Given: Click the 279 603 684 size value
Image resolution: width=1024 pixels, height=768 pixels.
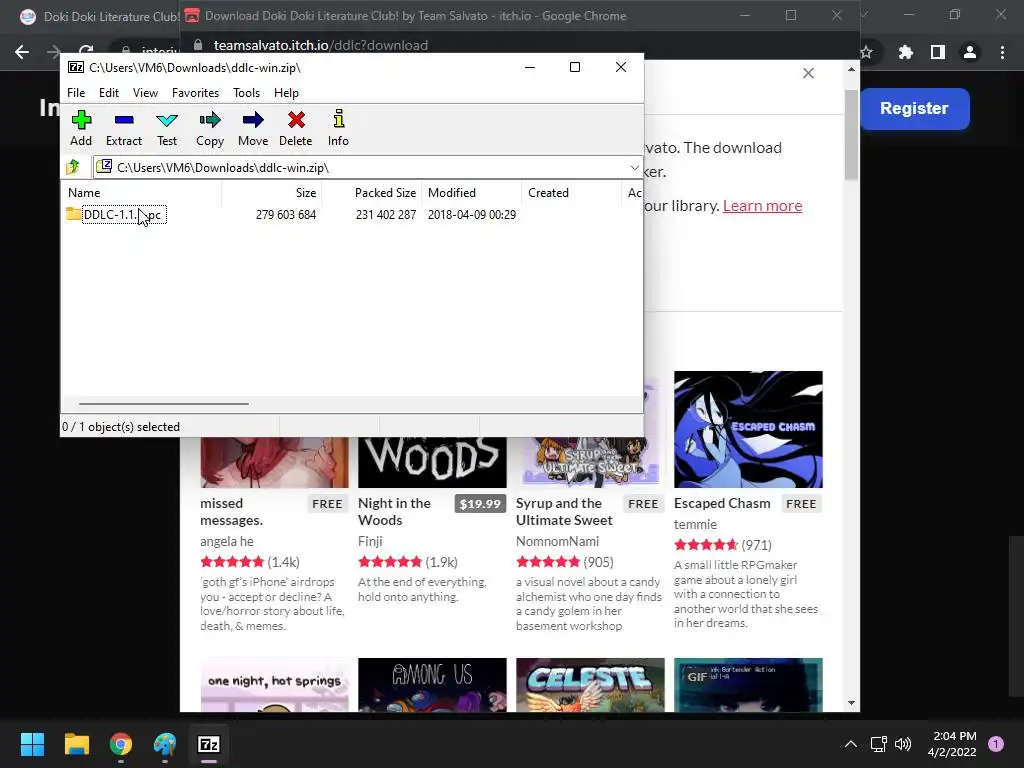Looking at the screenshot, I should (286, 215).
